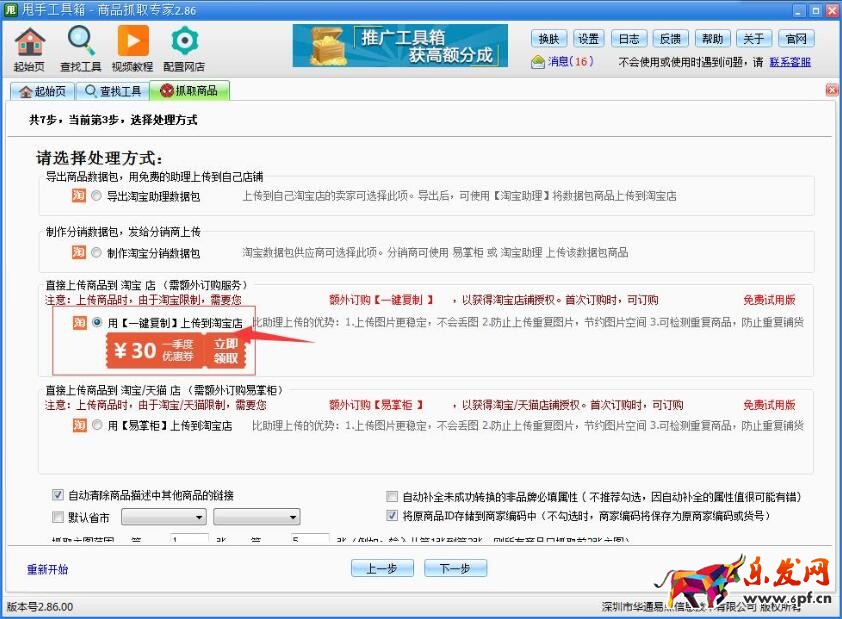Switch to the 起始页 tab
This screenshot has width=842, height=619.
42,91
